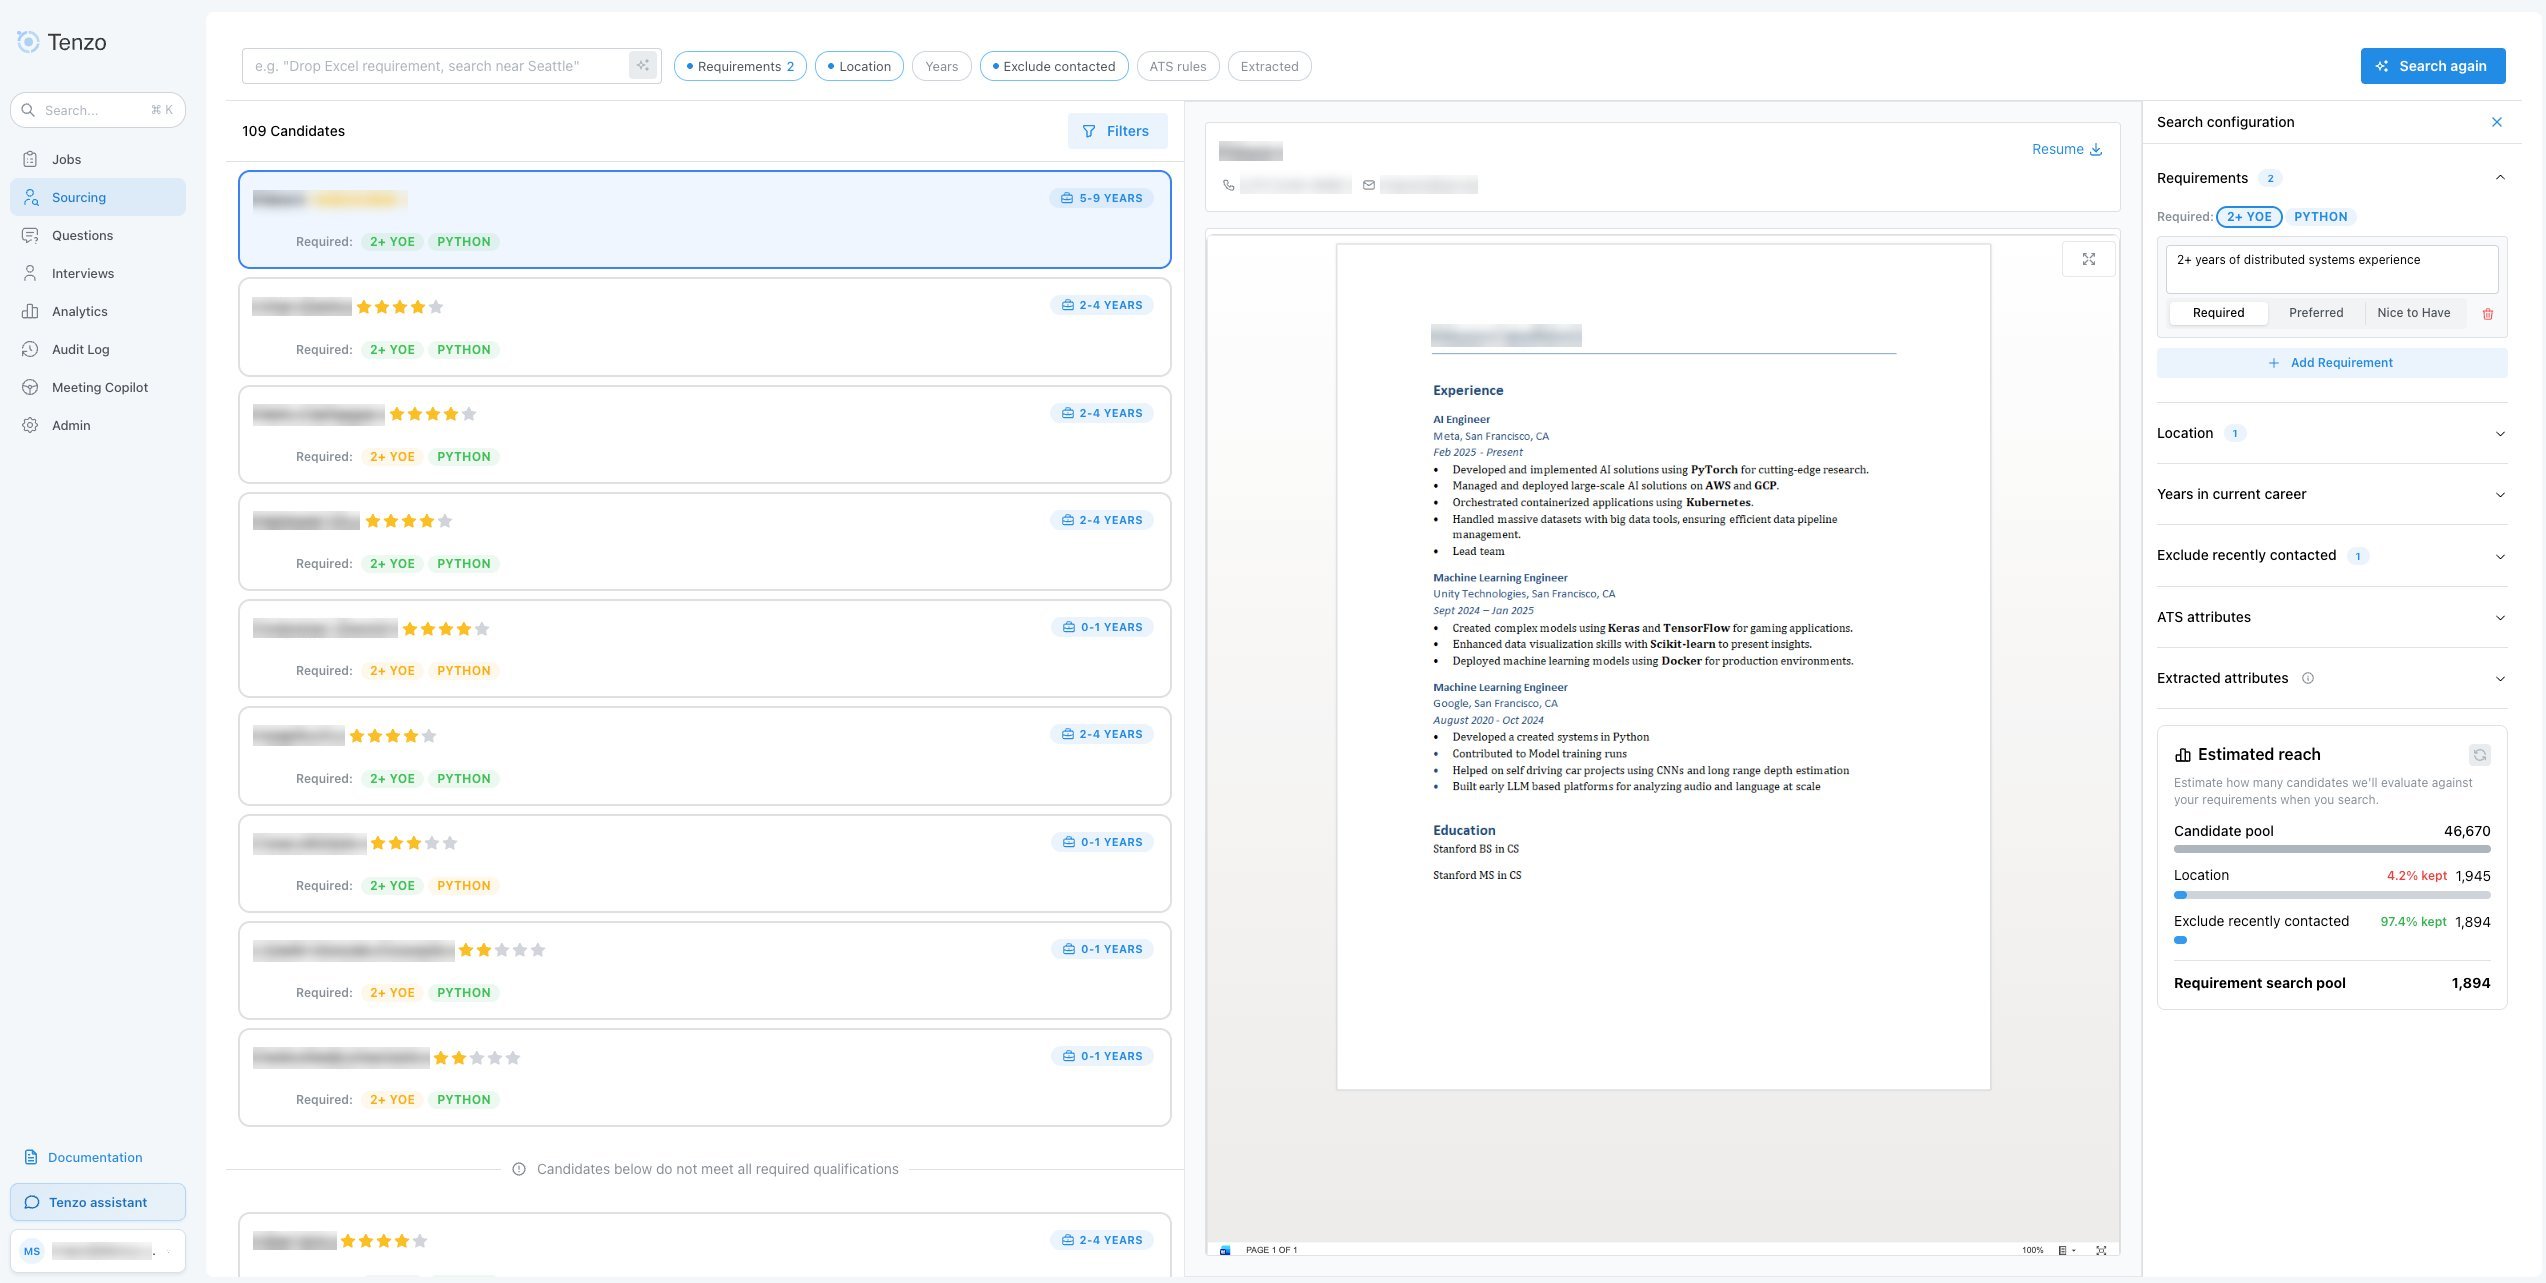Open the Audit Log menu item
Viewport: 2546px width, 1283px height.
[98, 349]
